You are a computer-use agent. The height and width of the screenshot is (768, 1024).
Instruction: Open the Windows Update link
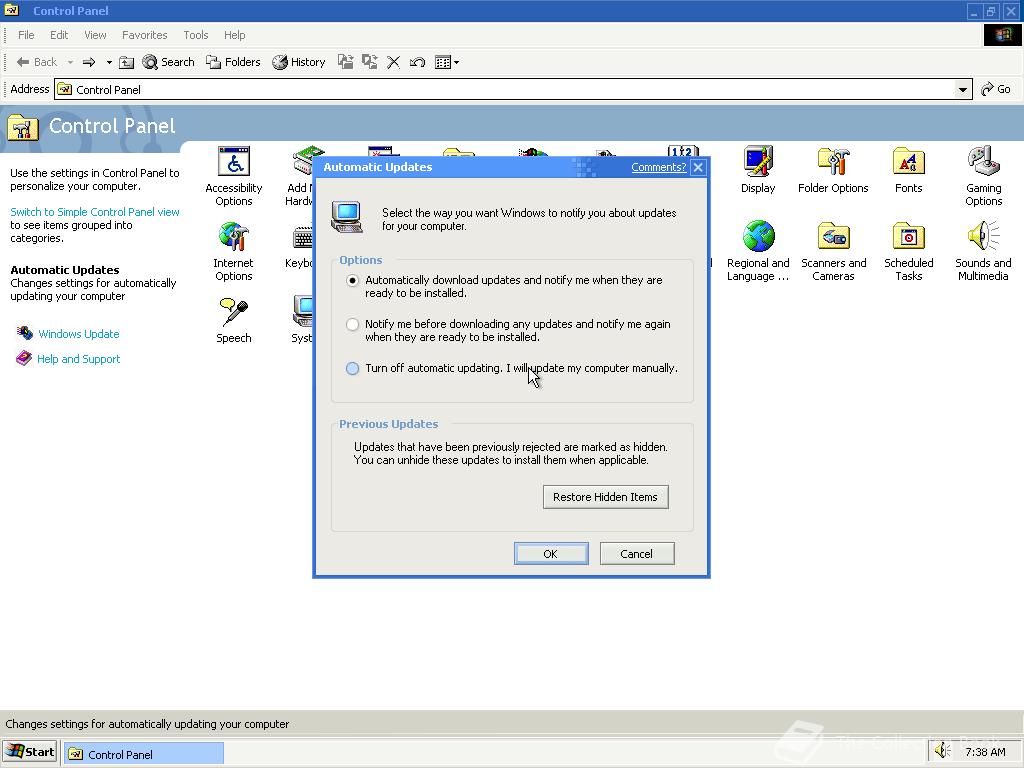pyautogui.click(x=78, y=334)
